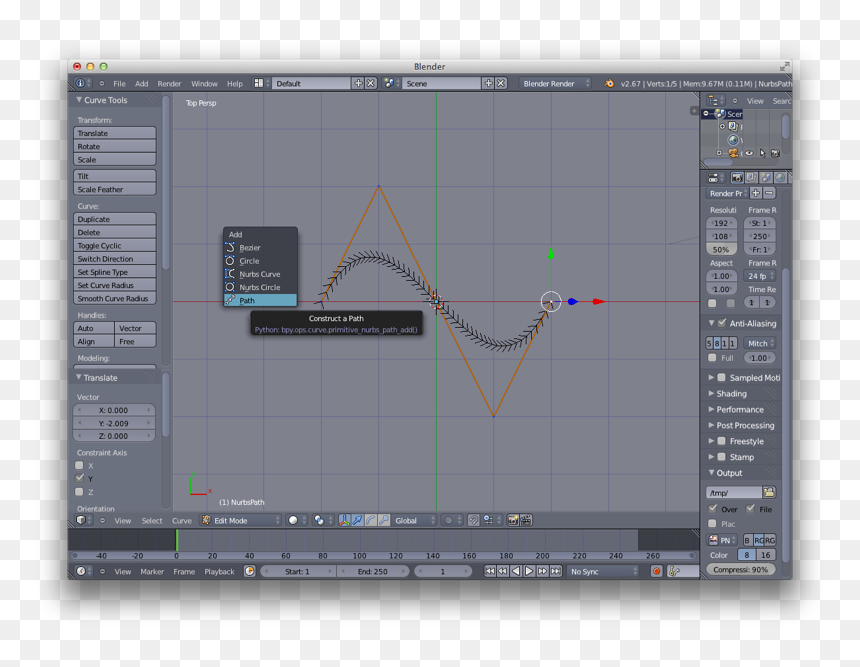Enable the Stamp checkbox
860x667 pixels.
pos(722,457)
